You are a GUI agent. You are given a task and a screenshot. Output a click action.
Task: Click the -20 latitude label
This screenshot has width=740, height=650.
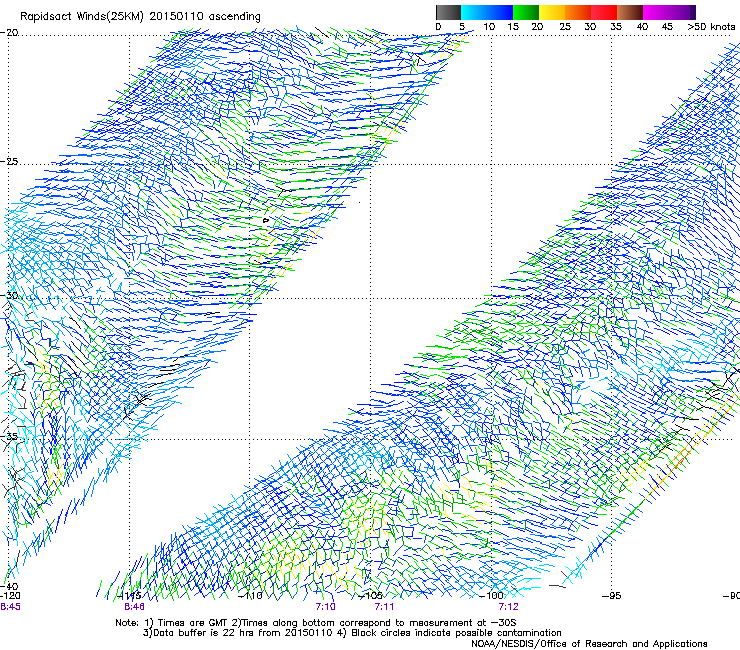(9, 33)
